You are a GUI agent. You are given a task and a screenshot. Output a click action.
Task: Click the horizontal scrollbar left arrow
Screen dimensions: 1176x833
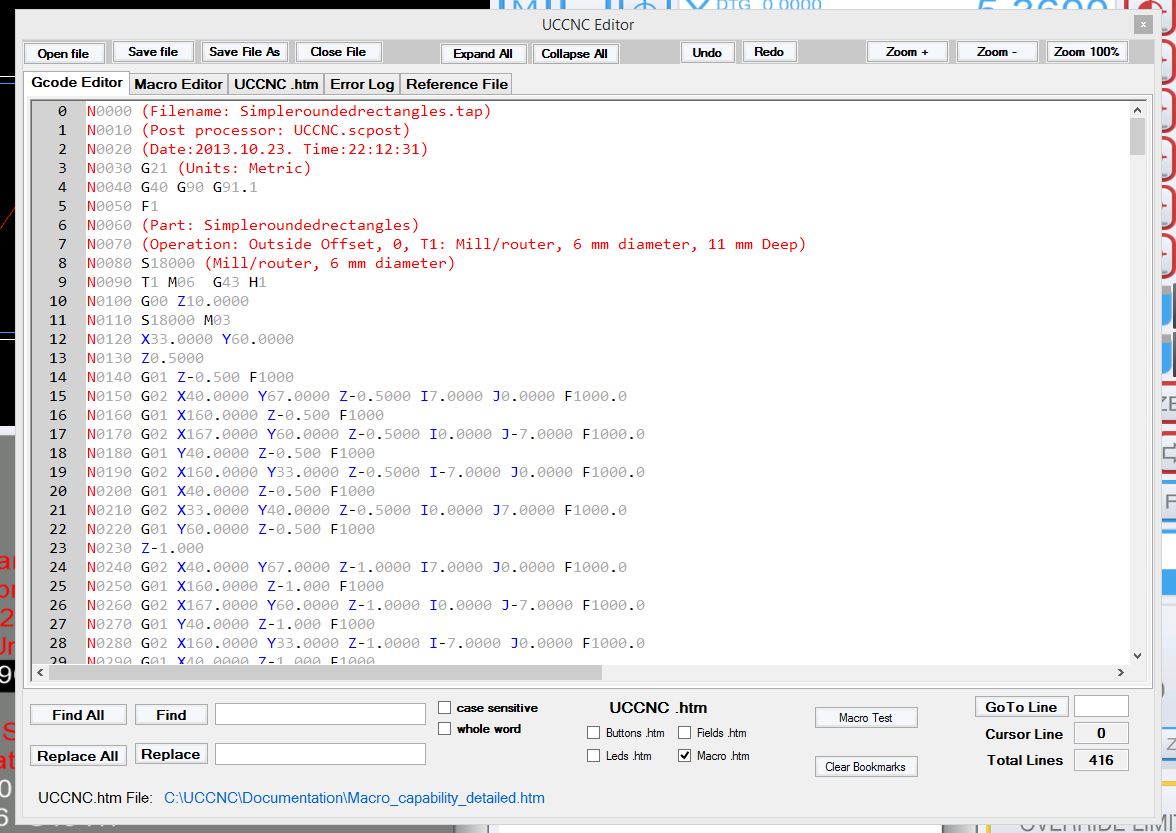(40, 673)
